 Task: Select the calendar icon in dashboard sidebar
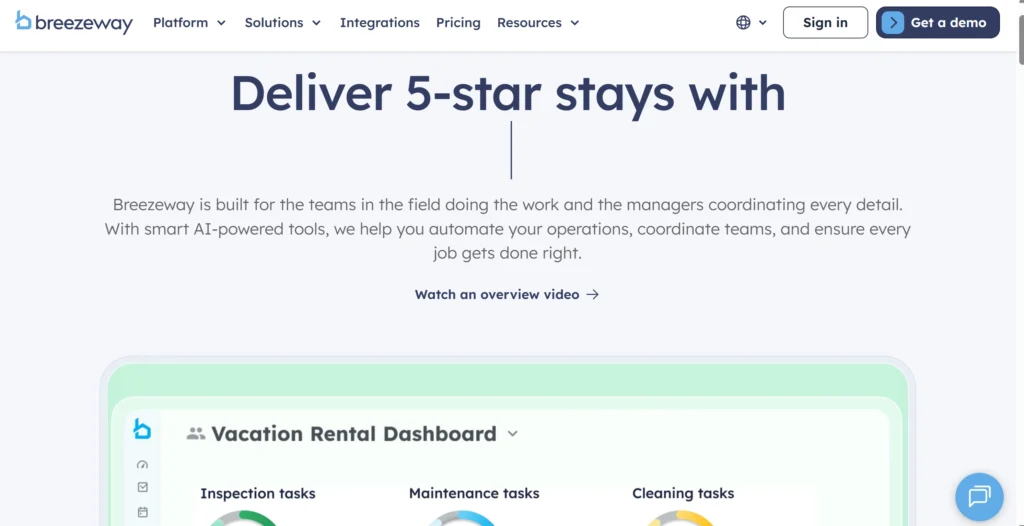click(142, 512)
